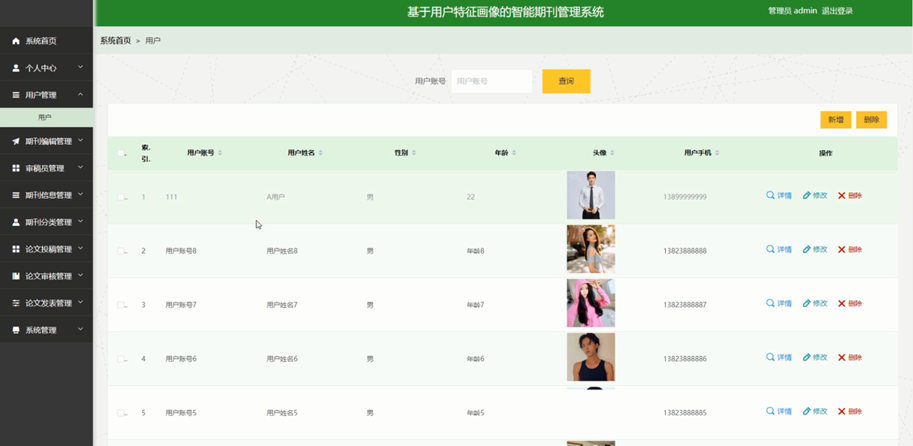
Task: Select the checkbox for row 3 用户账号7
Action: [x=121, y=305]
